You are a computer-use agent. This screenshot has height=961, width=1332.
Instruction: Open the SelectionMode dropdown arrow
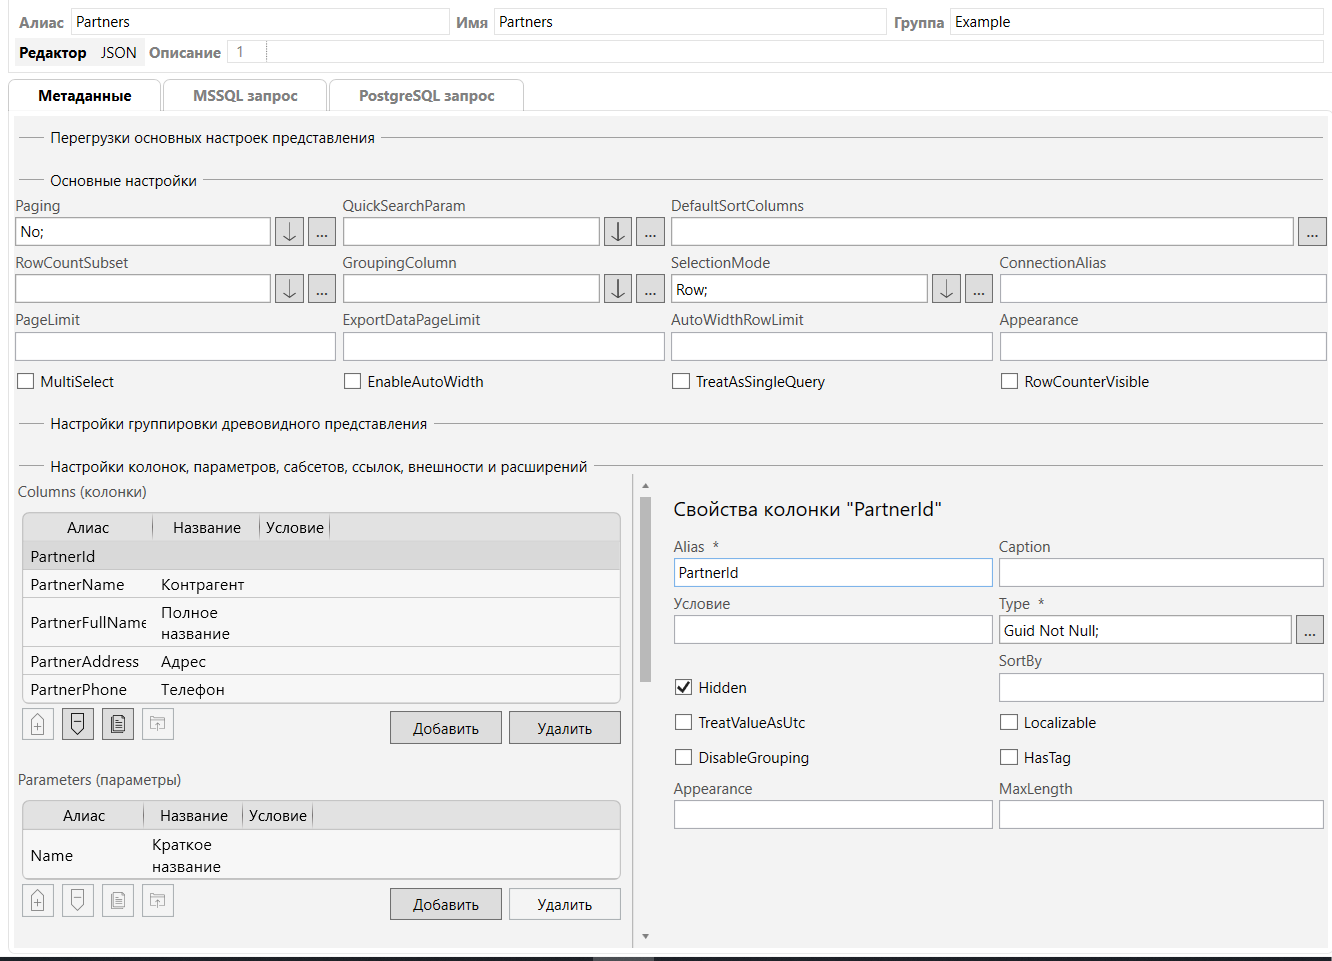click(x=946, y=289)
